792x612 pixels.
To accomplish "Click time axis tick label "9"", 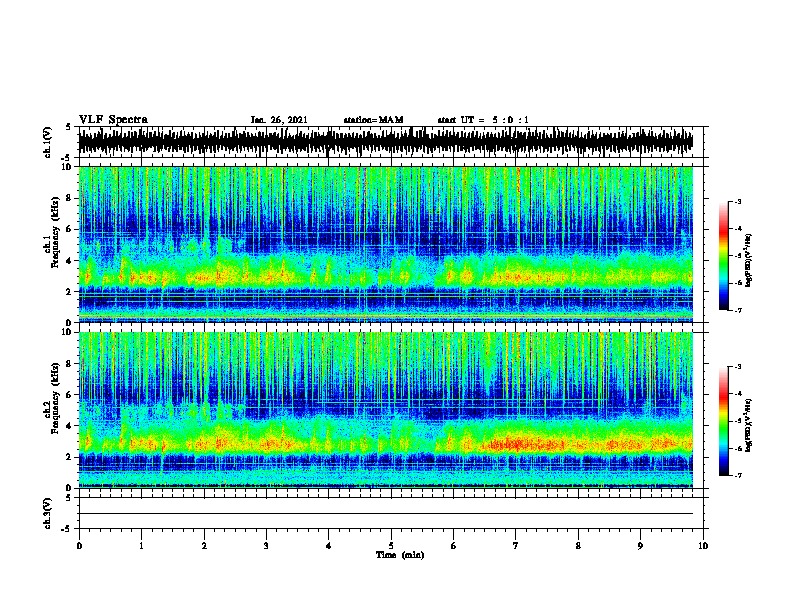I will point(640,546).
